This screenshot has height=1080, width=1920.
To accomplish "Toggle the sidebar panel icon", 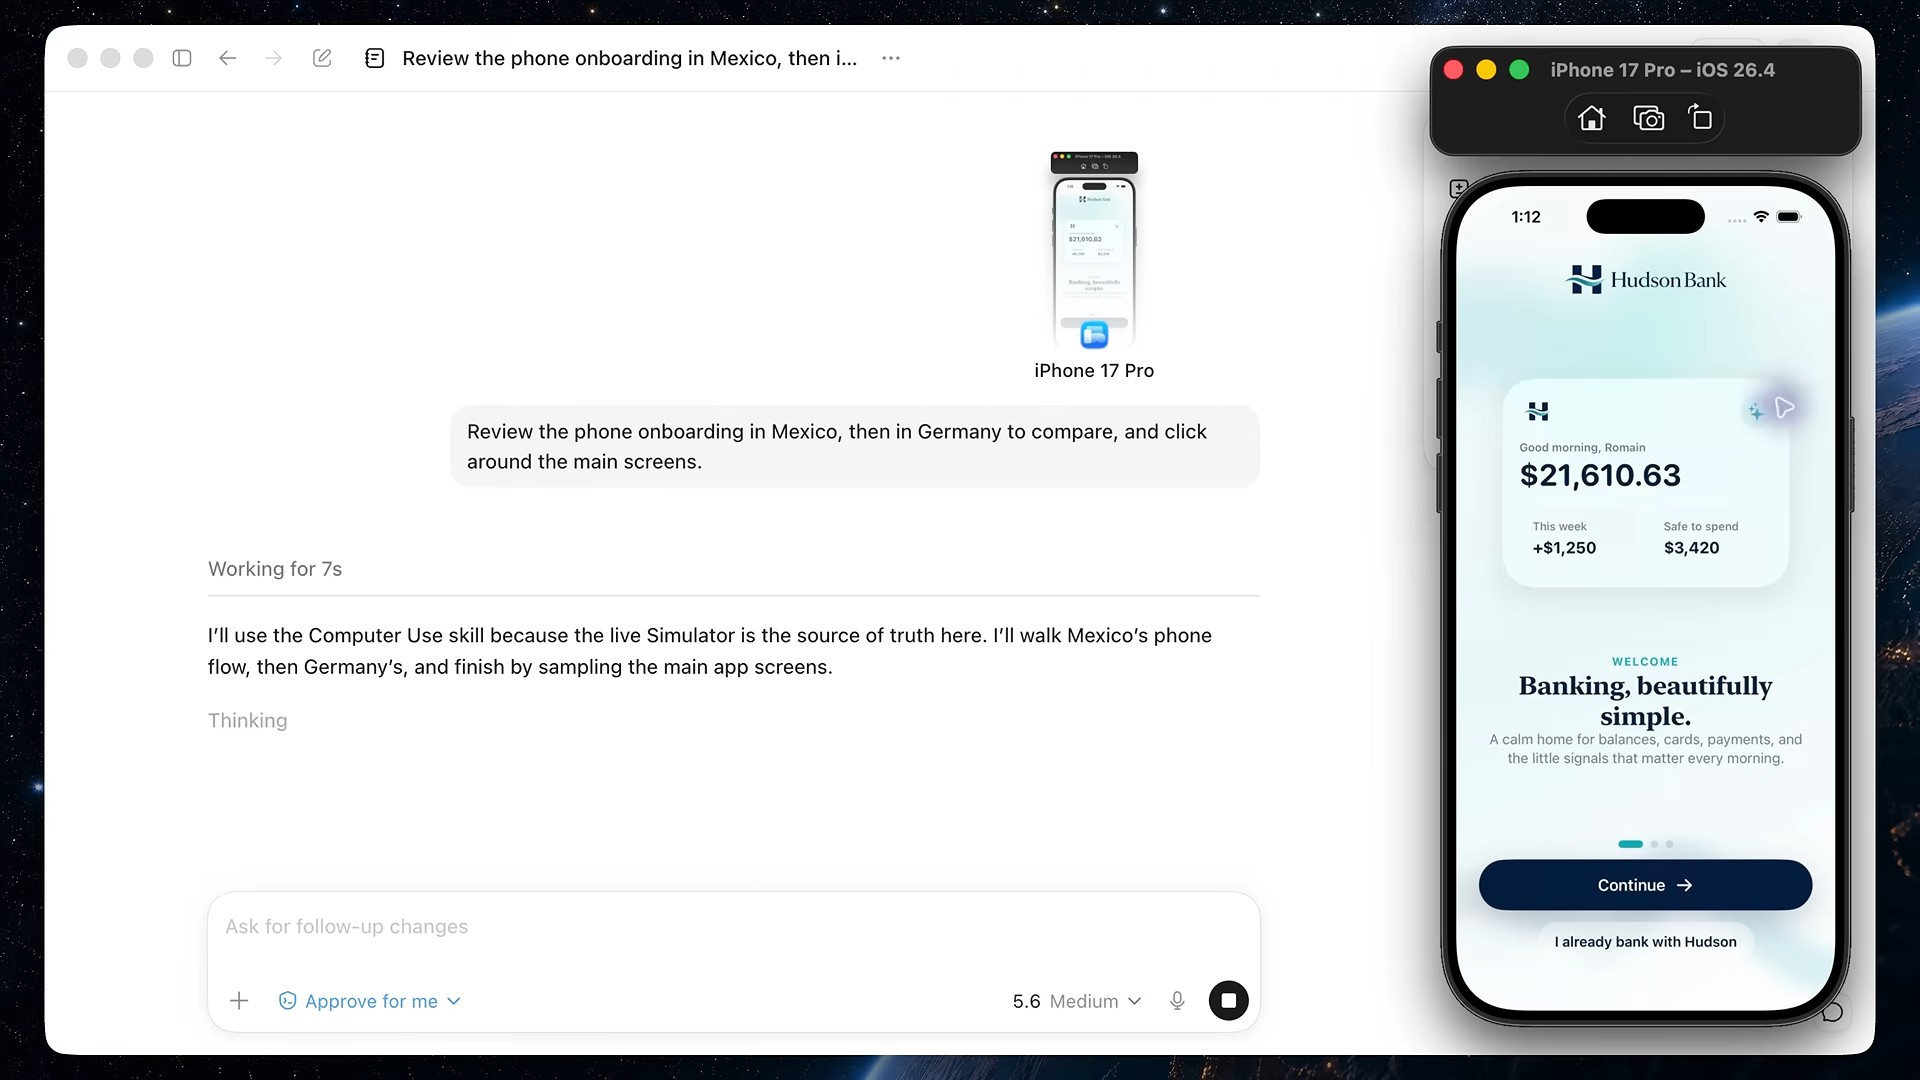I will [x=182, y=58].
